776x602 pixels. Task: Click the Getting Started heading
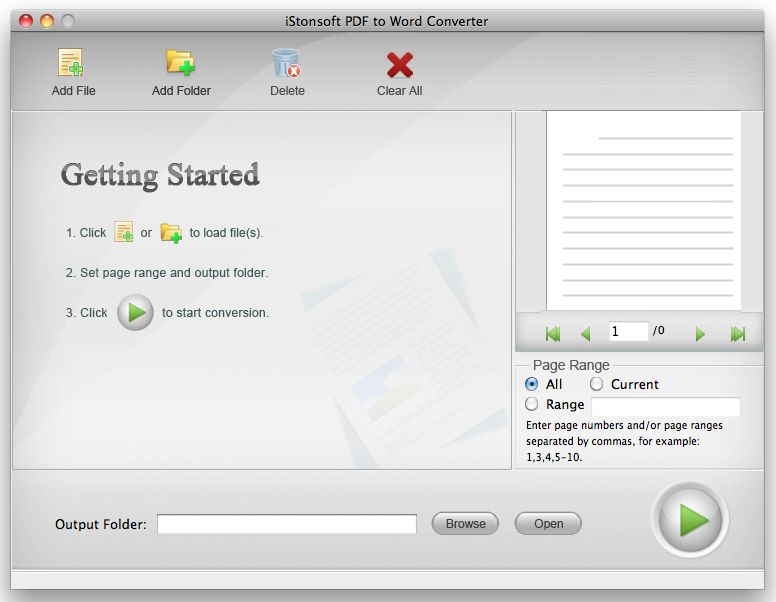click(x=160, y=175)
